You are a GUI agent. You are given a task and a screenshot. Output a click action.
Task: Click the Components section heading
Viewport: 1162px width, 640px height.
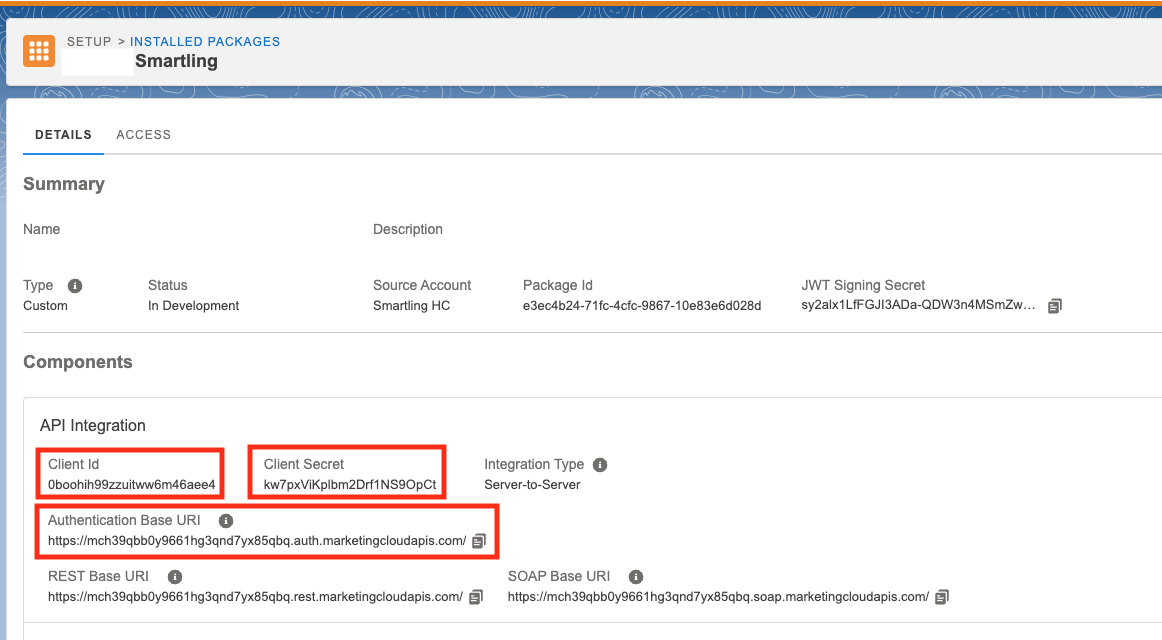pyautogui.click(x=78, y=362)
